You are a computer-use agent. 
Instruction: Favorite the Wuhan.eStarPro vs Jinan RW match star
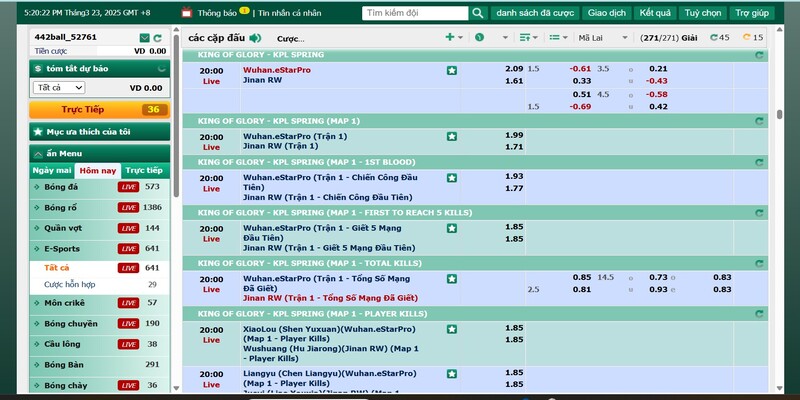(x=452, y=70)
